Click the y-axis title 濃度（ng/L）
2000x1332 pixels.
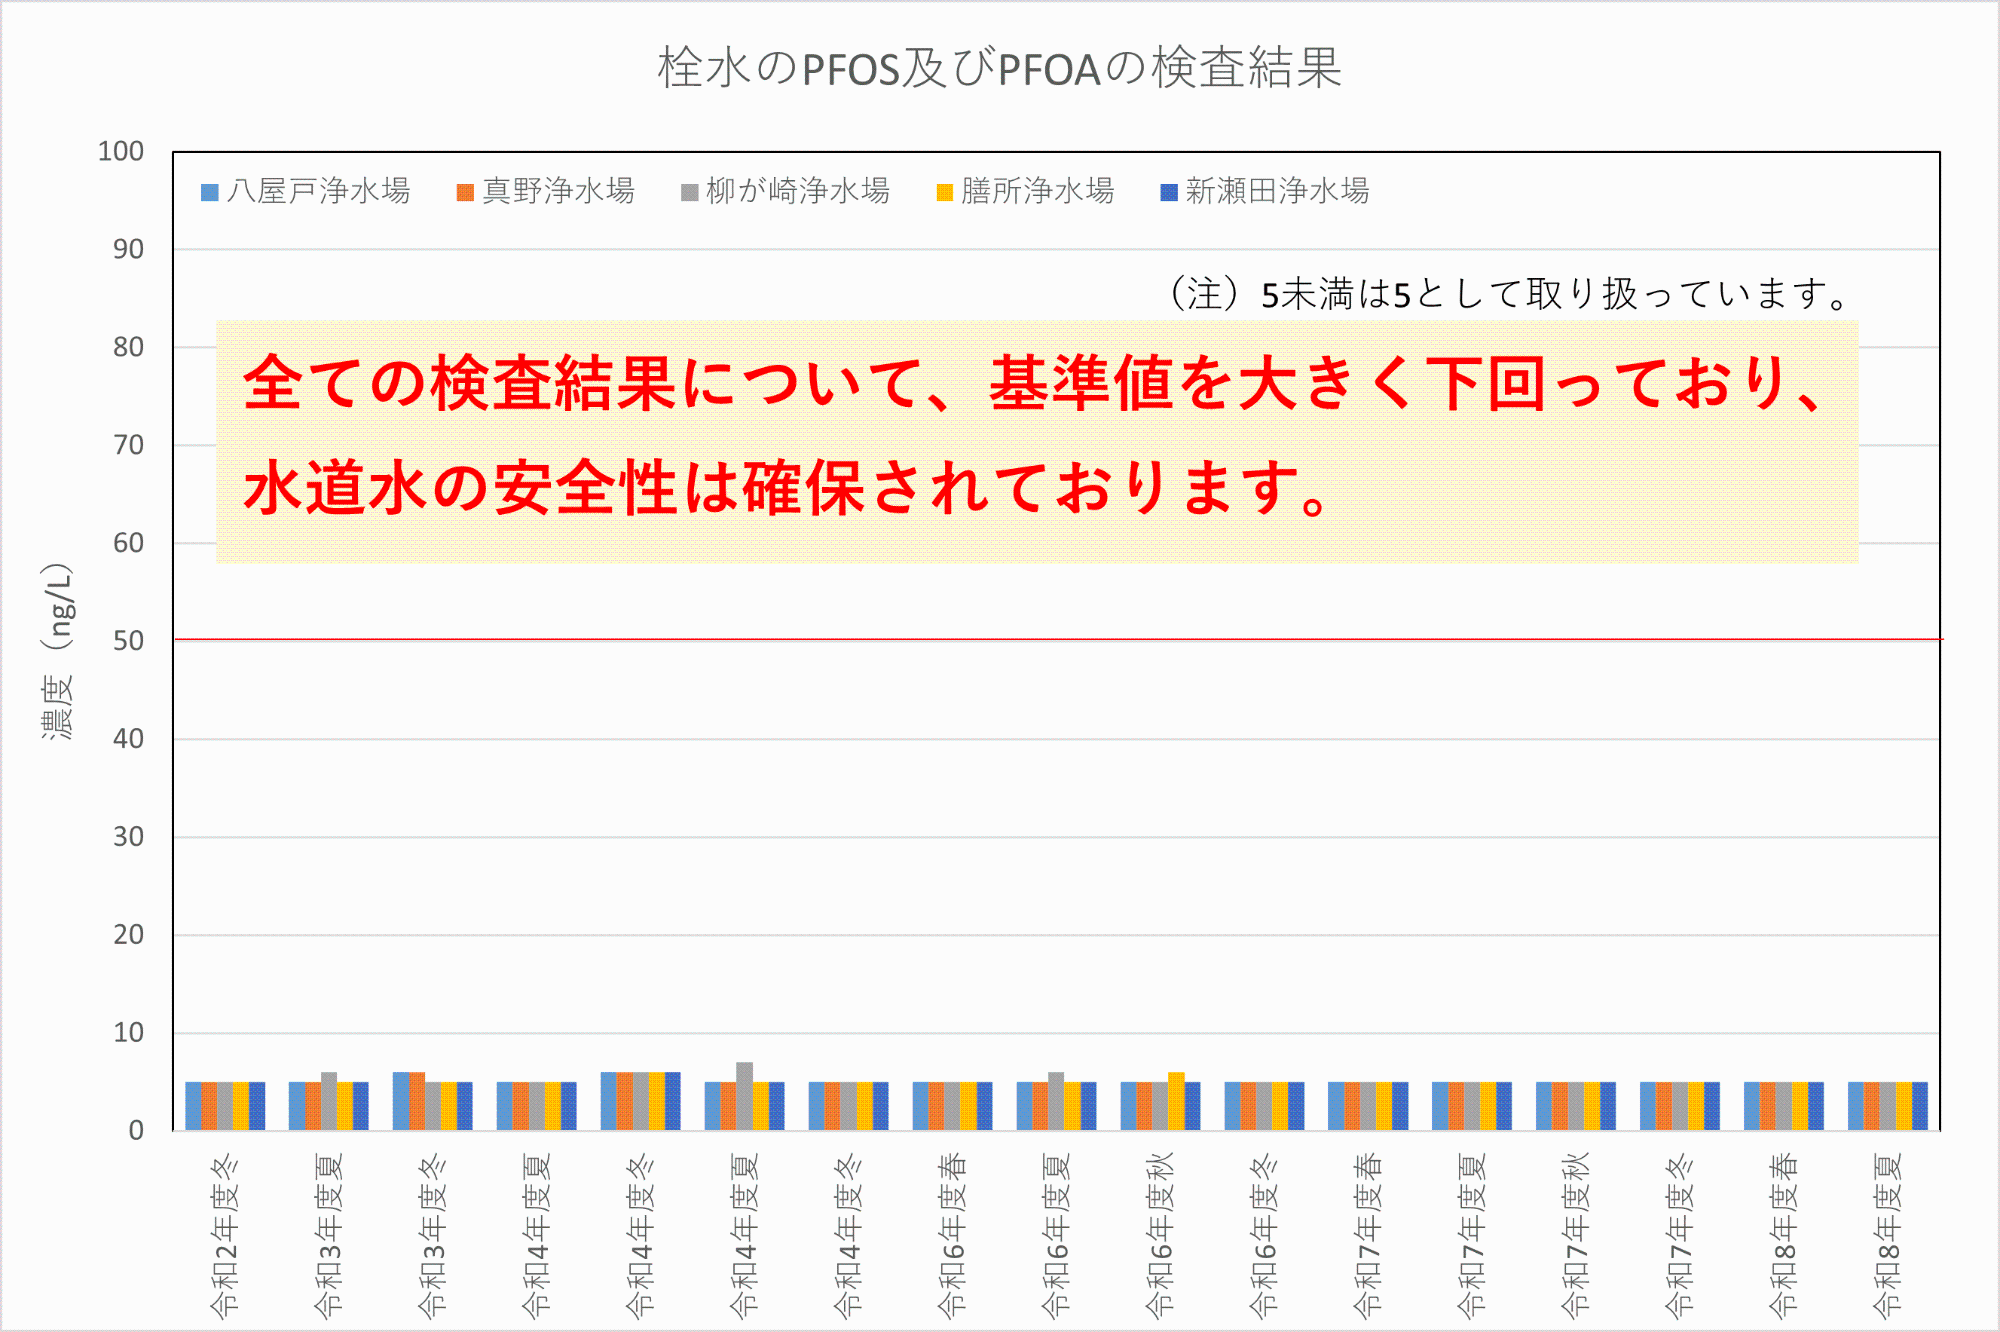click(58, 652)
